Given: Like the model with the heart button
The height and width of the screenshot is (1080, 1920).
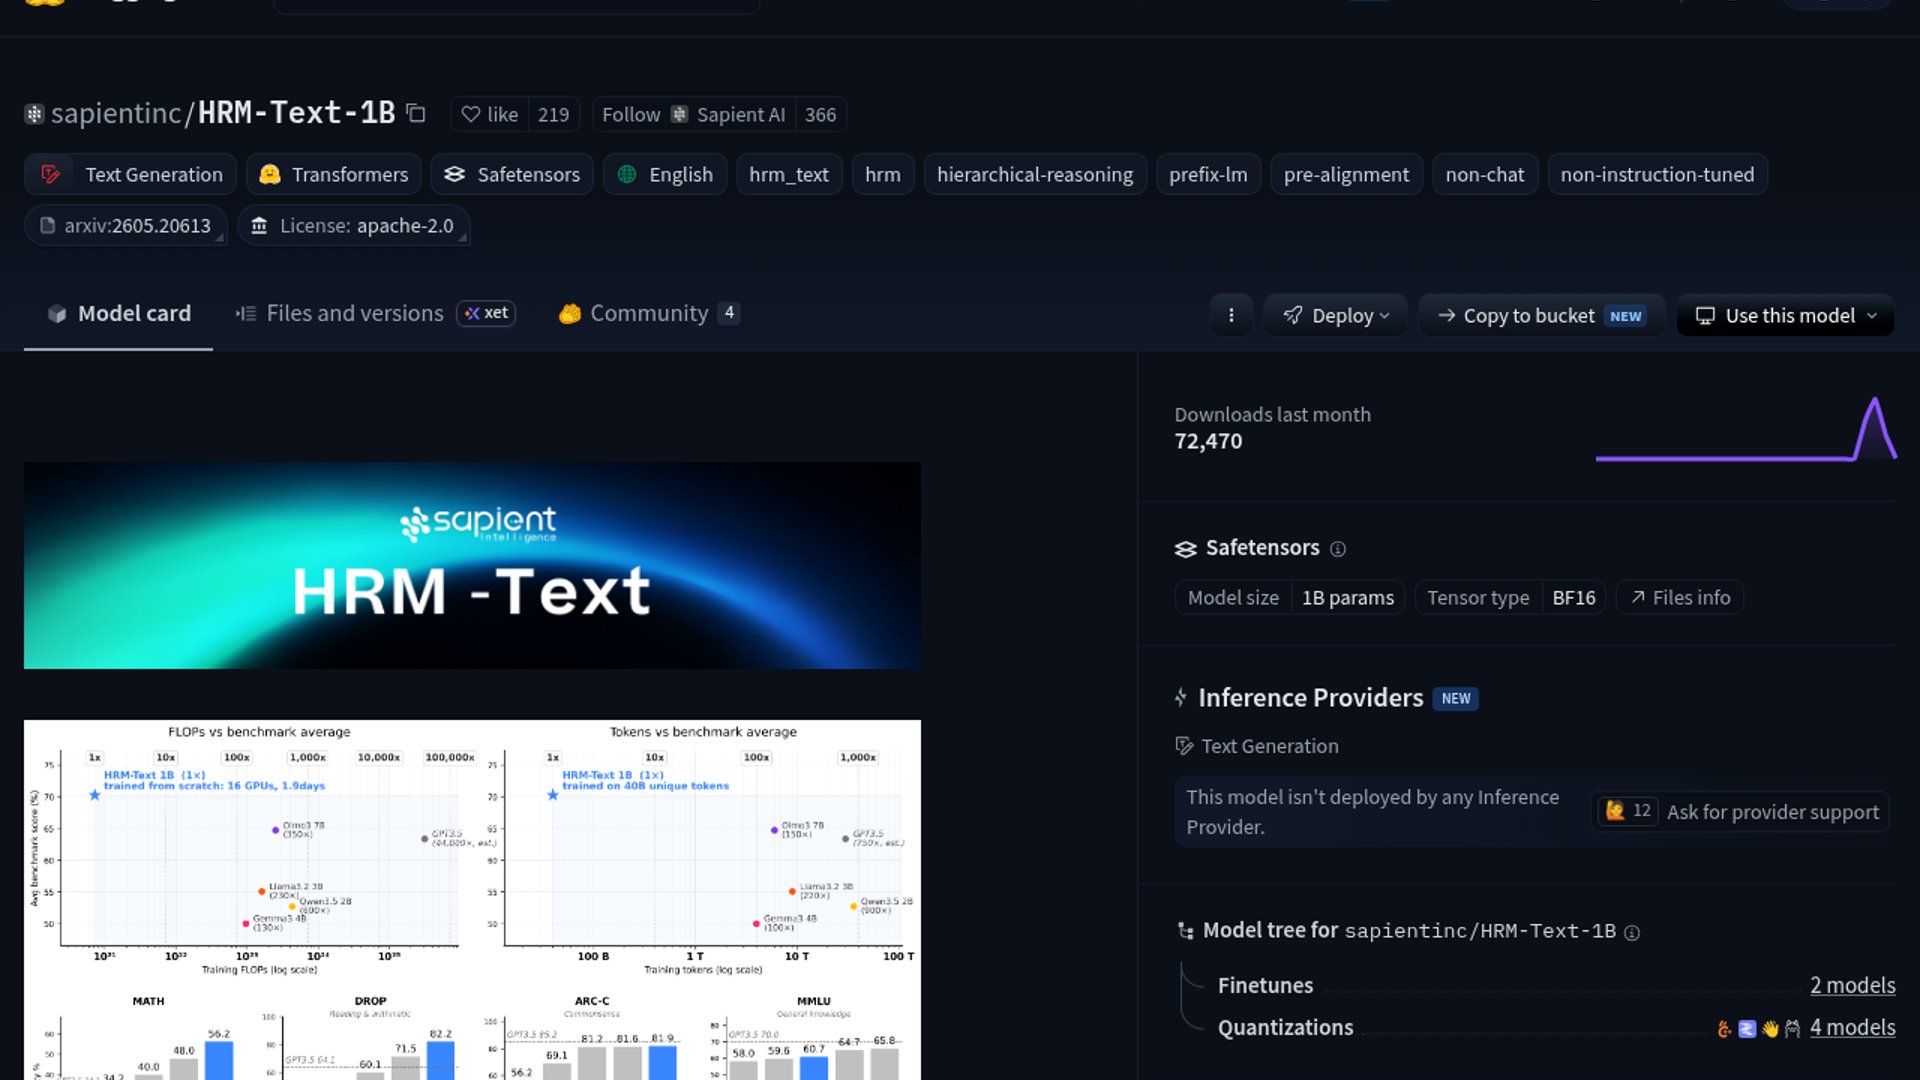Looking at the screenshot, I should [489, 114].
